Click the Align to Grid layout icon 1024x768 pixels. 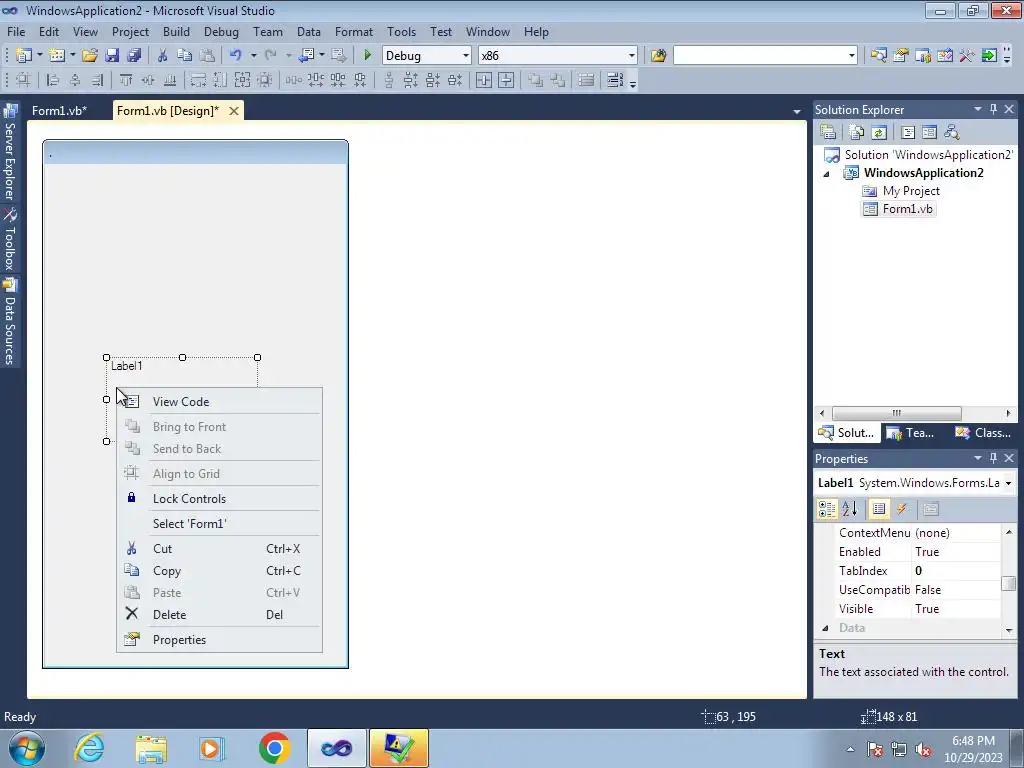(23, 80)
